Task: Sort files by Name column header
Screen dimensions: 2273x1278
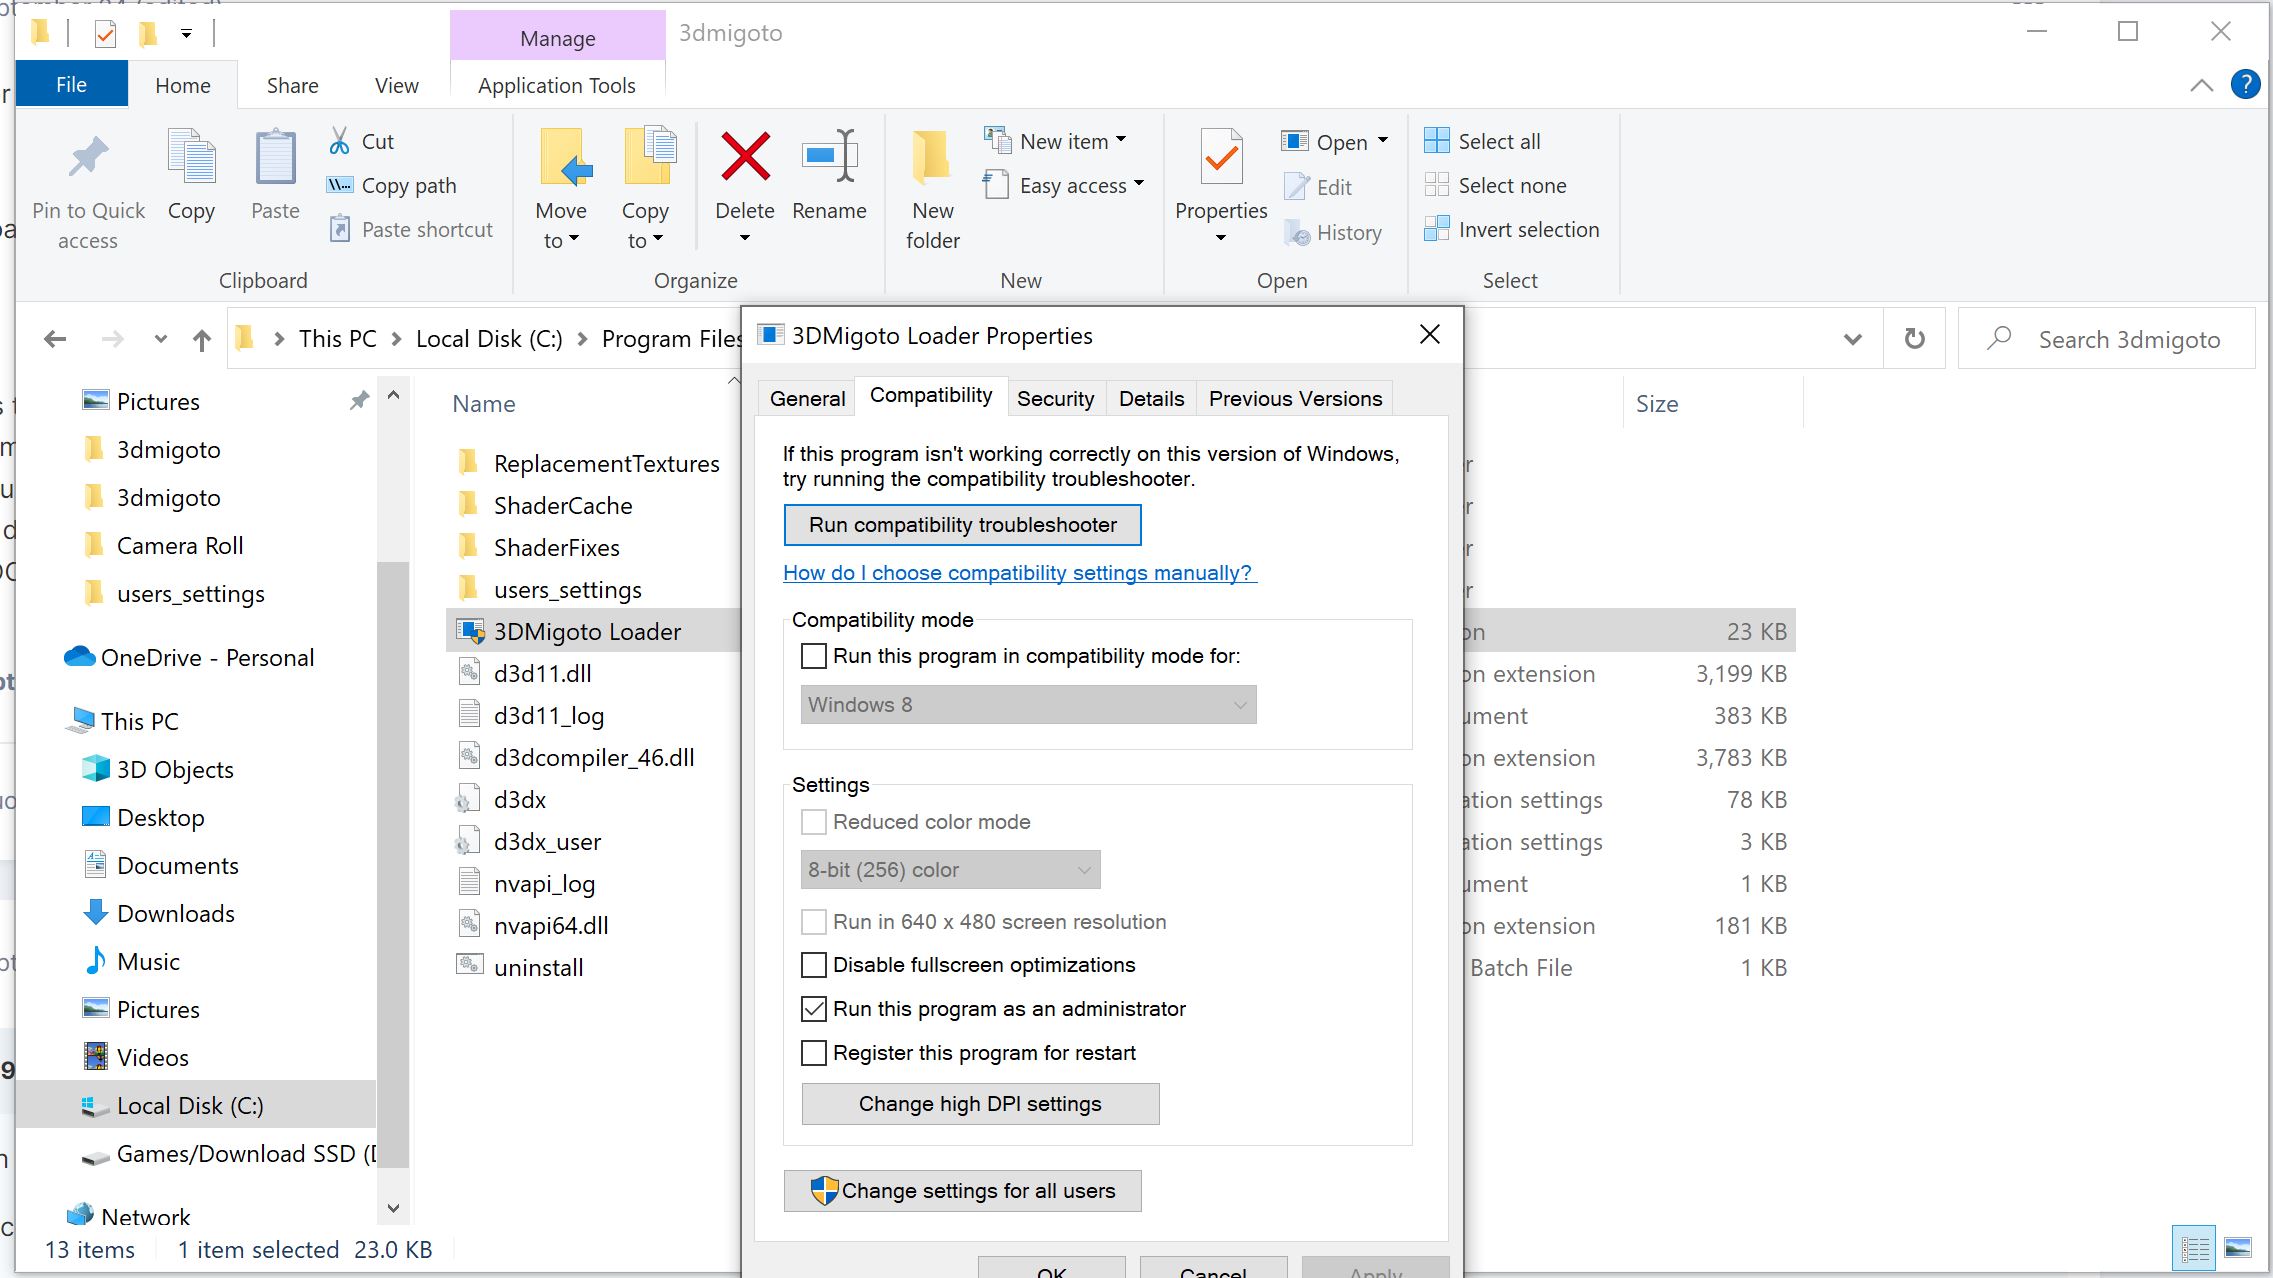Action: point(484,404)
